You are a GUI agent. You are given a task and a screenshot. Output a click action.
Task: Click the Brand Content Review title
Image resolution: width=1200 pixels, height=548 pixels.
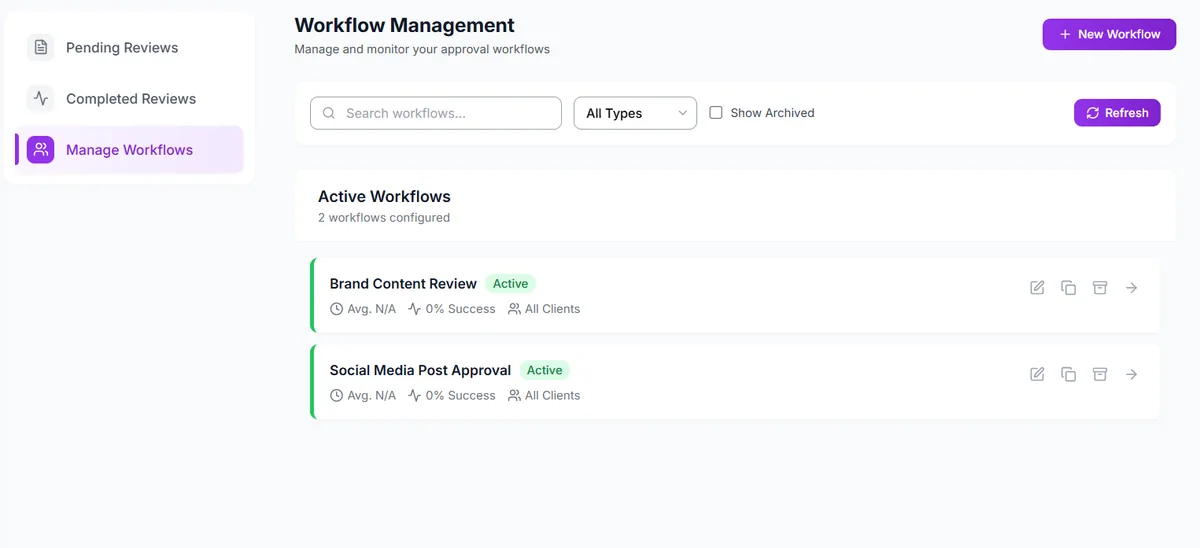pos(403,284)
